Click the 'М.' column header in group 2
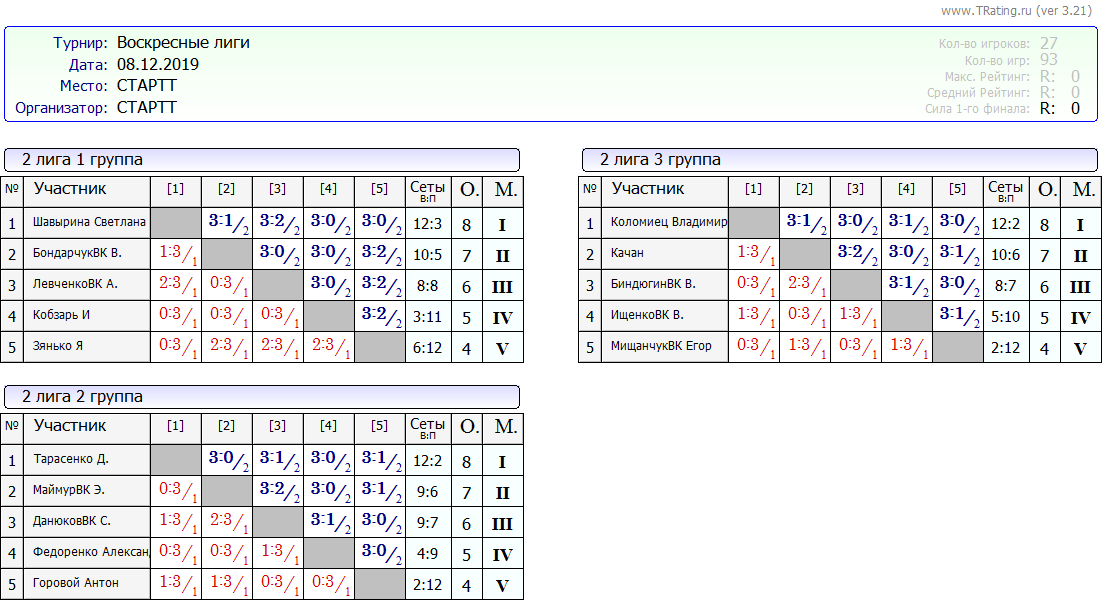Image resolution: width=1102 pixels, height=600 pixels. [x=506, y=427]
